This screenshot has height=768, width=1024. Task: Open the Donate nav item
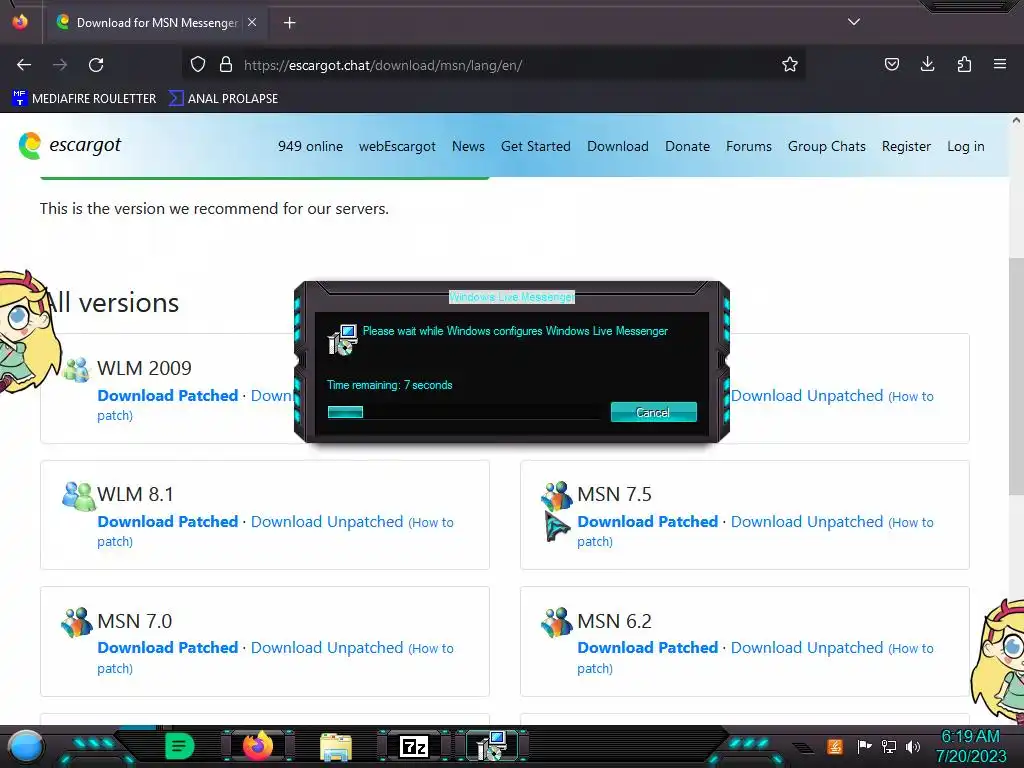click(687, 146)
